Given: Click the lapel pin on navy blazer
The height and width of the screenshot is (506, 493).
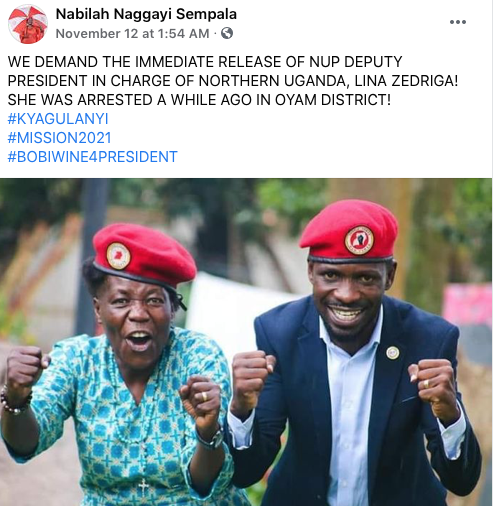Looking at the screenshot, I should tap(393, 353).
